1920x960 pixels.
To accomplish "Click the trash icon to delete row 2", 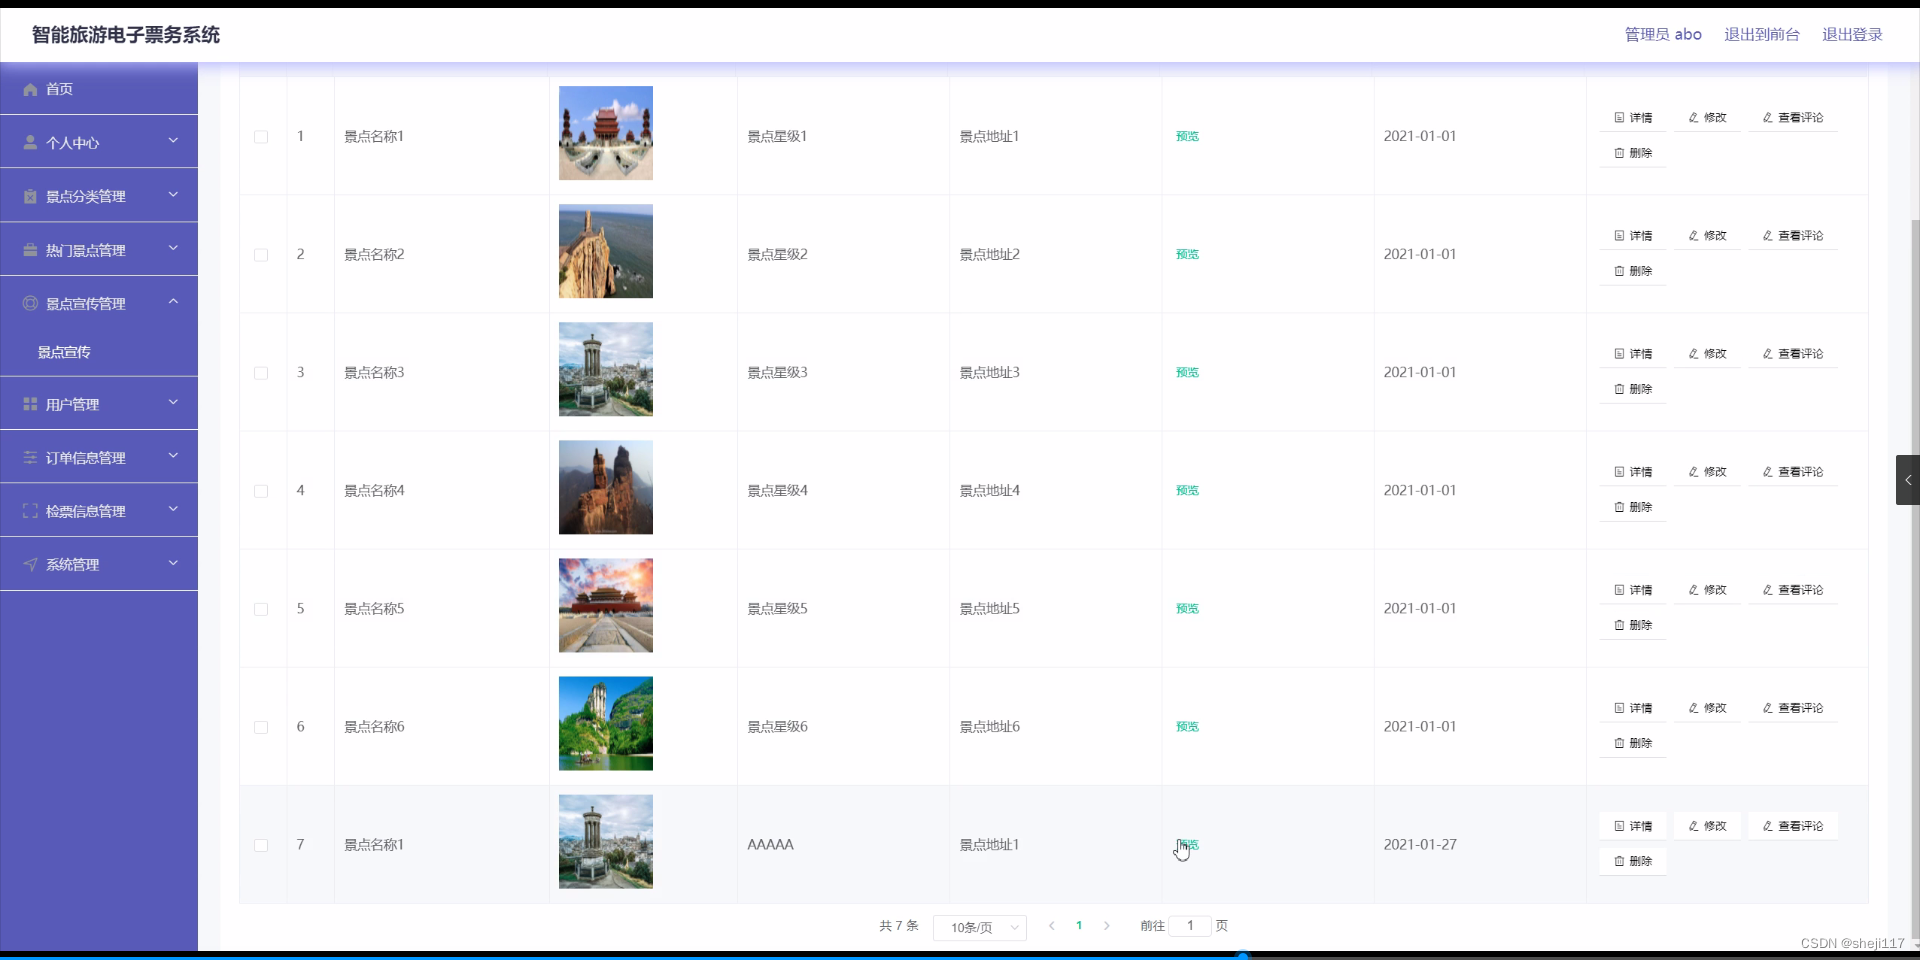I will tap(1620, 270).
